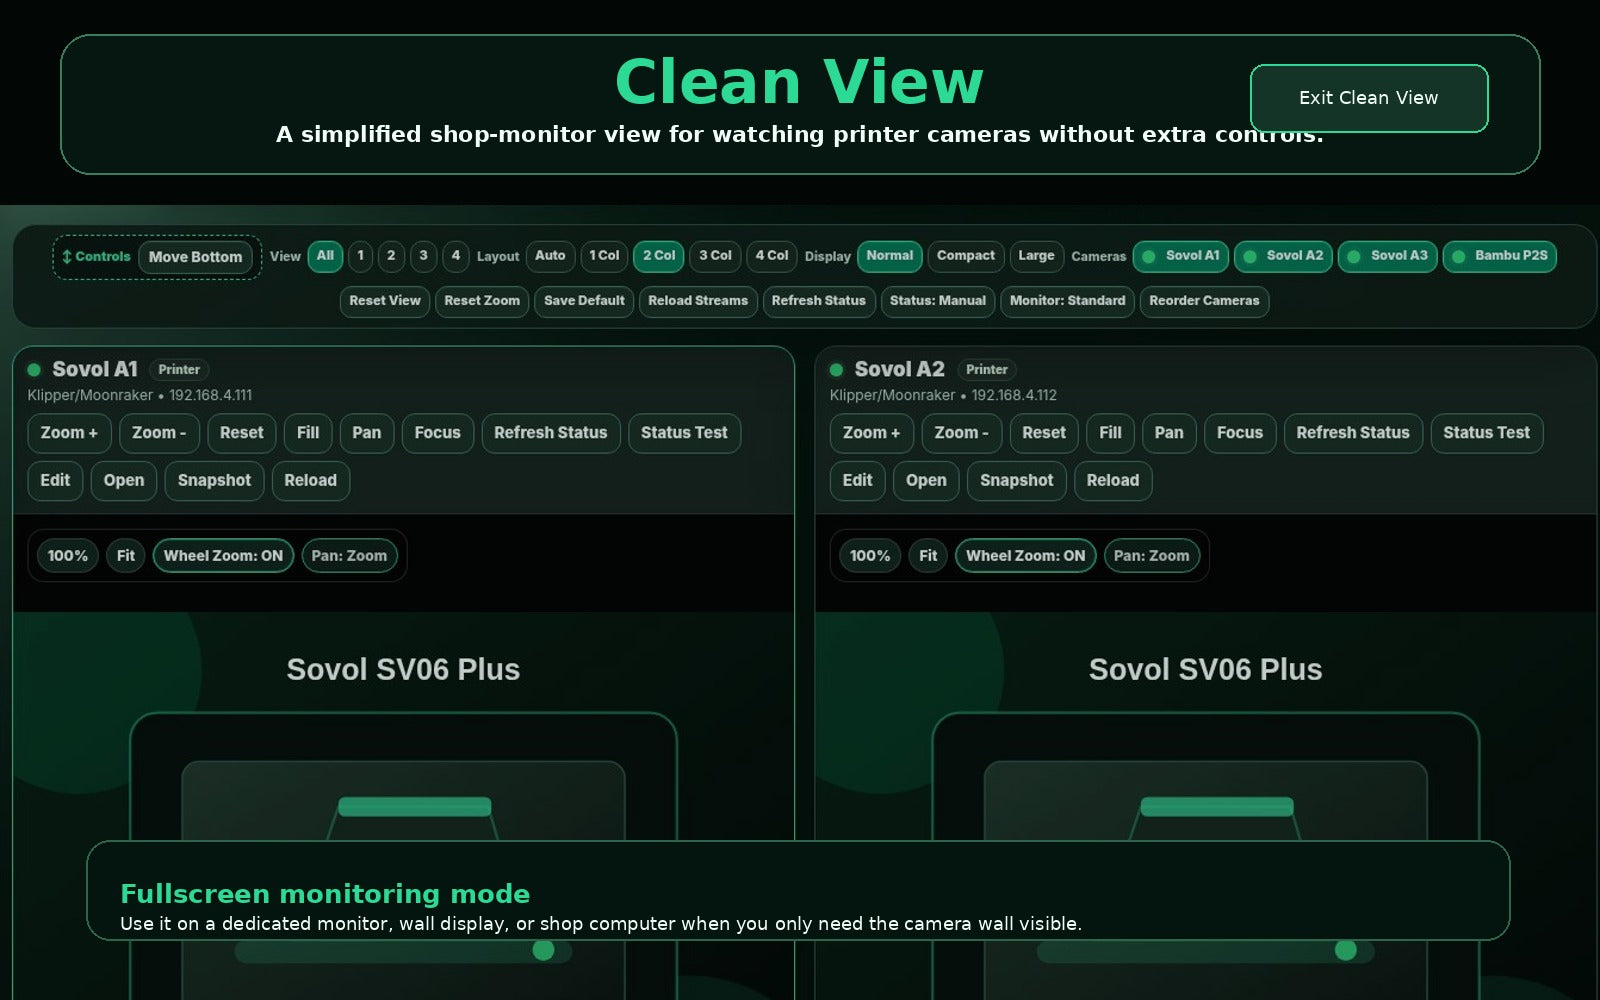Click Reset View

385,301
